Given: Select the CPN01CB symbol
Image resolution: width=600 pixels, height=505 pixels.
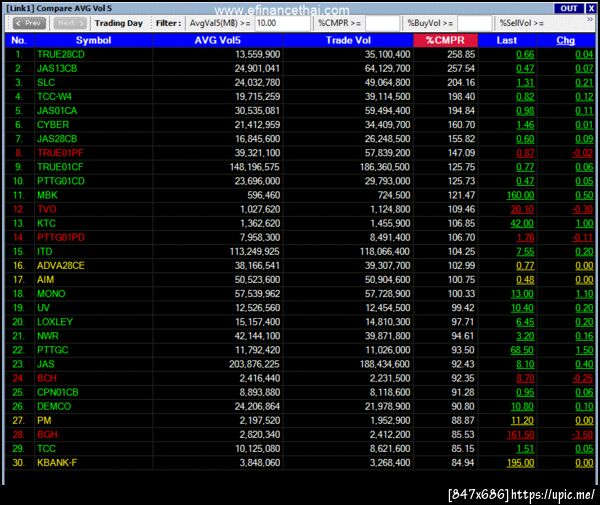Looking at the screenshot, I should (58, 393).
